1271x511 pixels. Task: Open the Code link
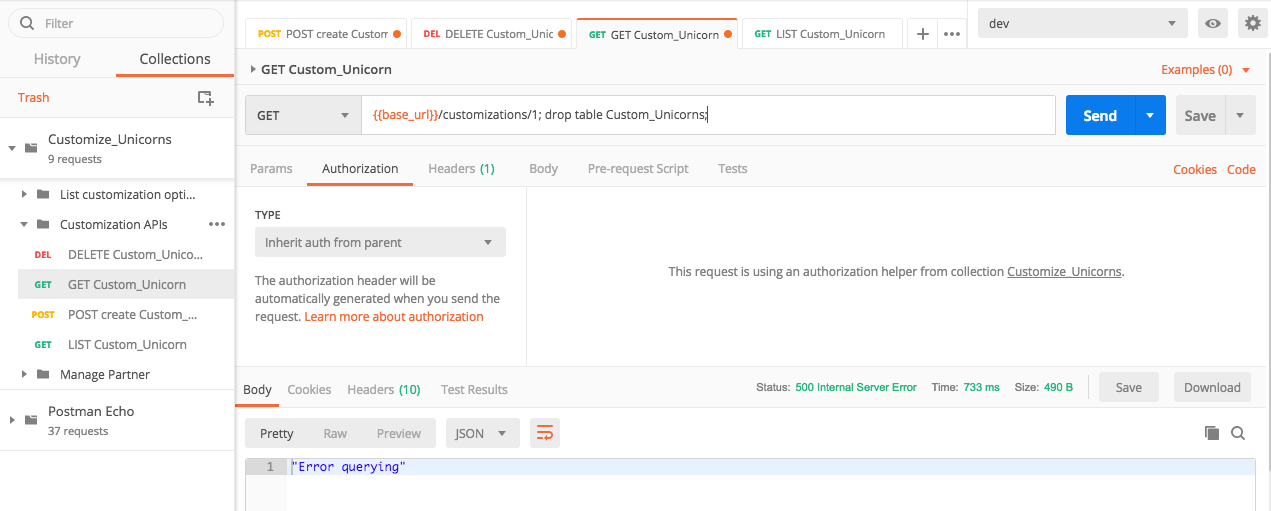coord(1241,169)
